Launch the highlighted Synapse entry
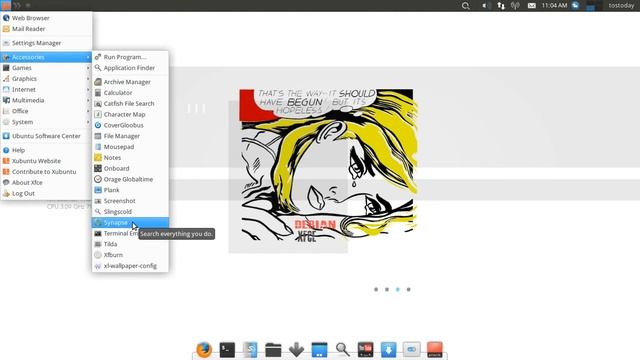The width and height of the screenshot is (640, 360). tap(130, 222)
